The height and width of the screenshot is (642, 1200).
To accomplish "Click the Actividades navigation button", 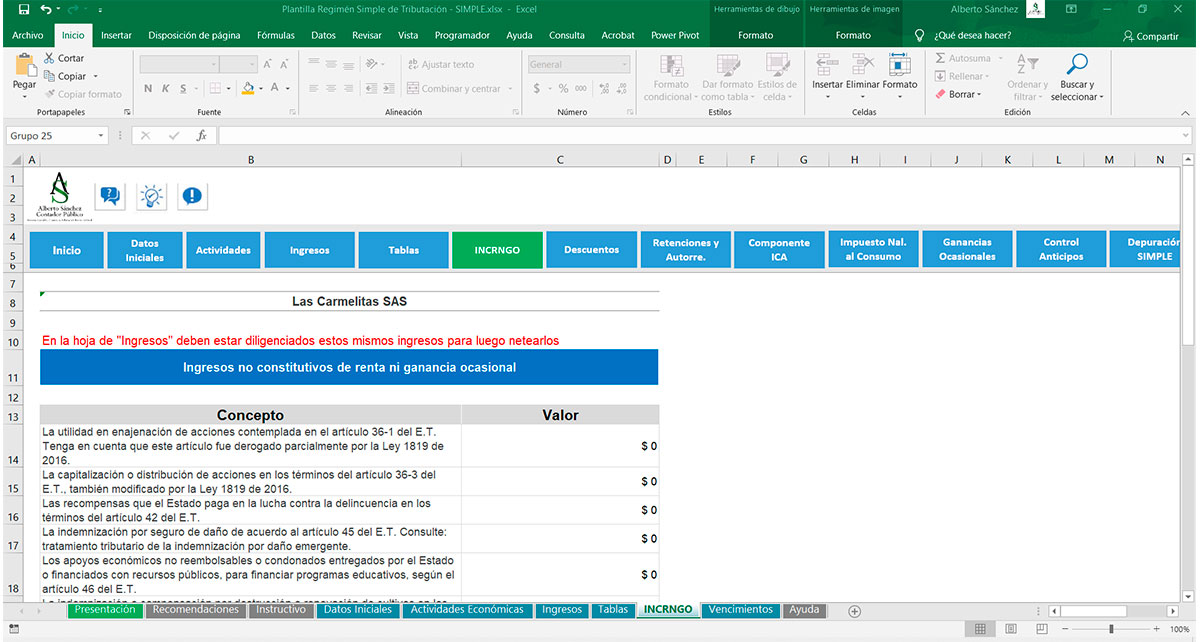I will tap(223, 250).
